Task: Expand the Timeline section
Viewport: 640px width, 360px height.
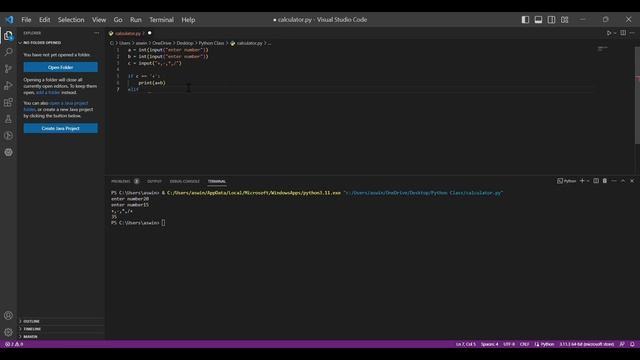Action: click(x=61, y=329)
